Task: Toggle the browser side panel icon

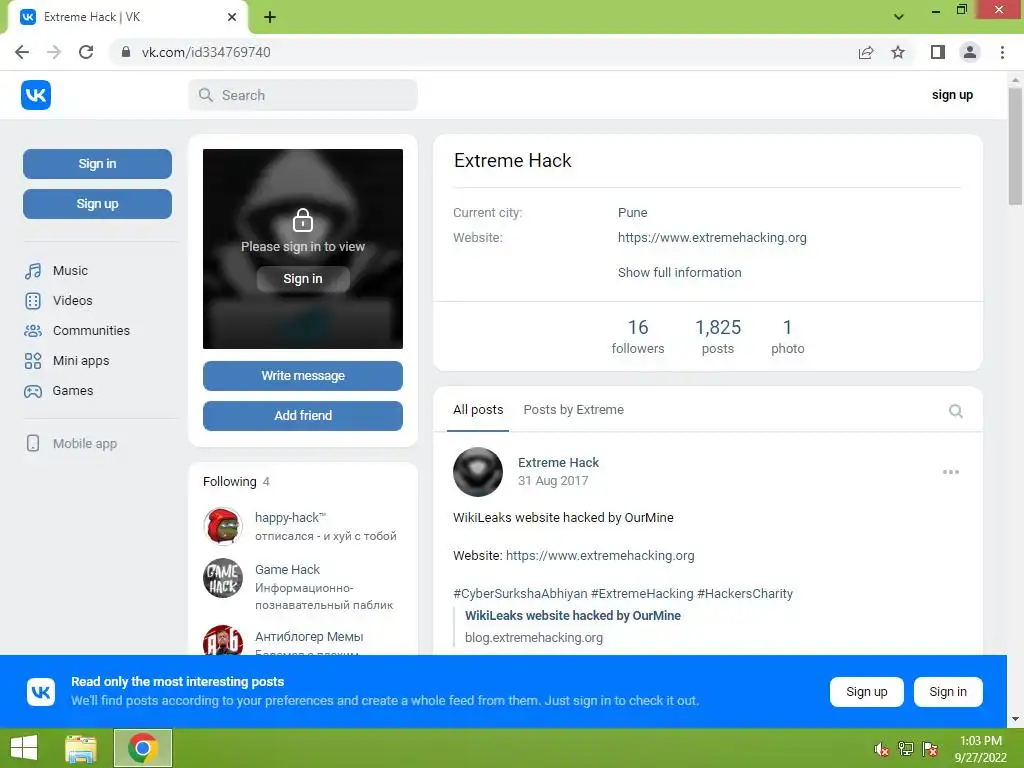Action: 938,52
